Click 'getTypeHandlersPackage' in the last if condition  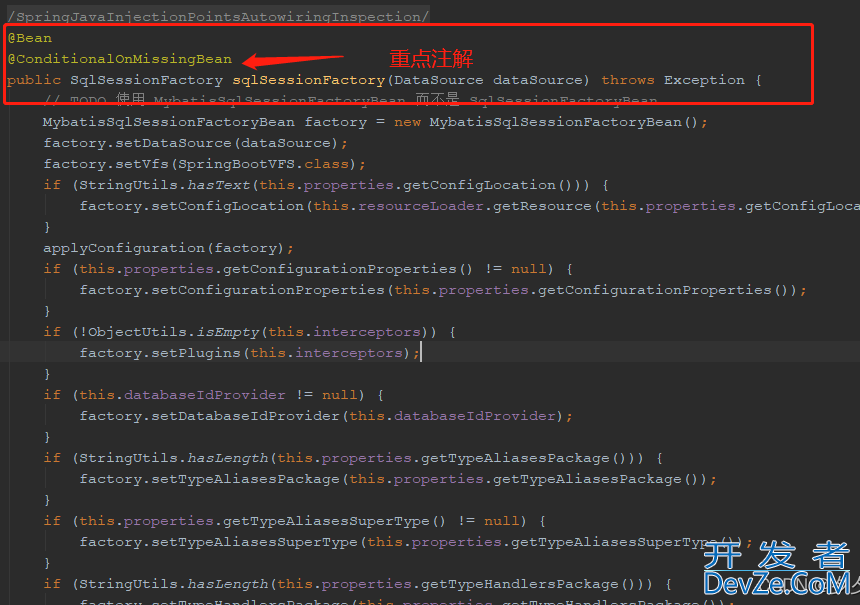pos(520,585)
